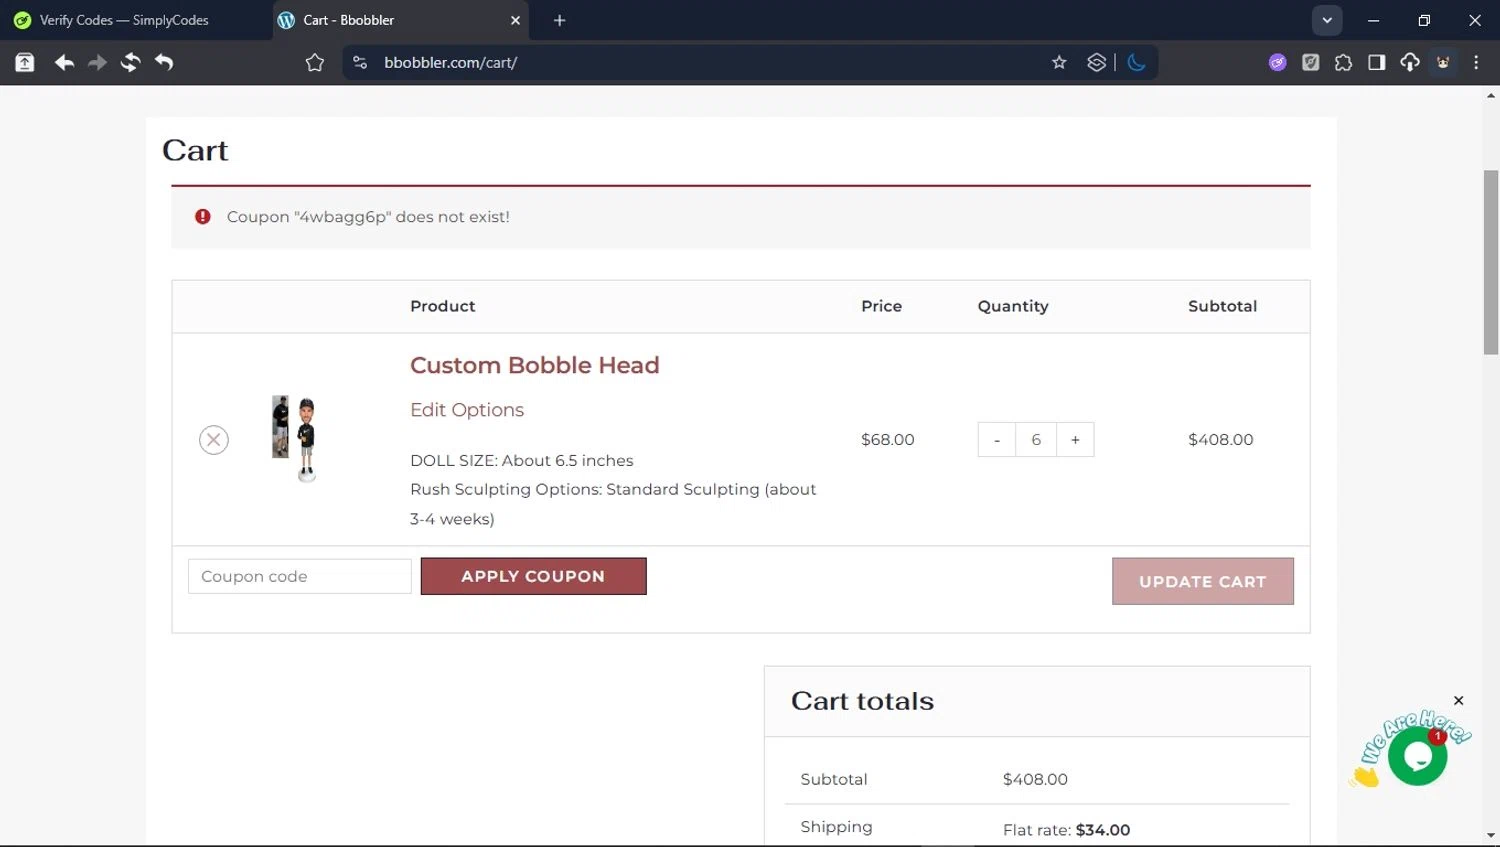Go forward to the next page
This screenshot has width=1500, height=847.
click(97, 62)
